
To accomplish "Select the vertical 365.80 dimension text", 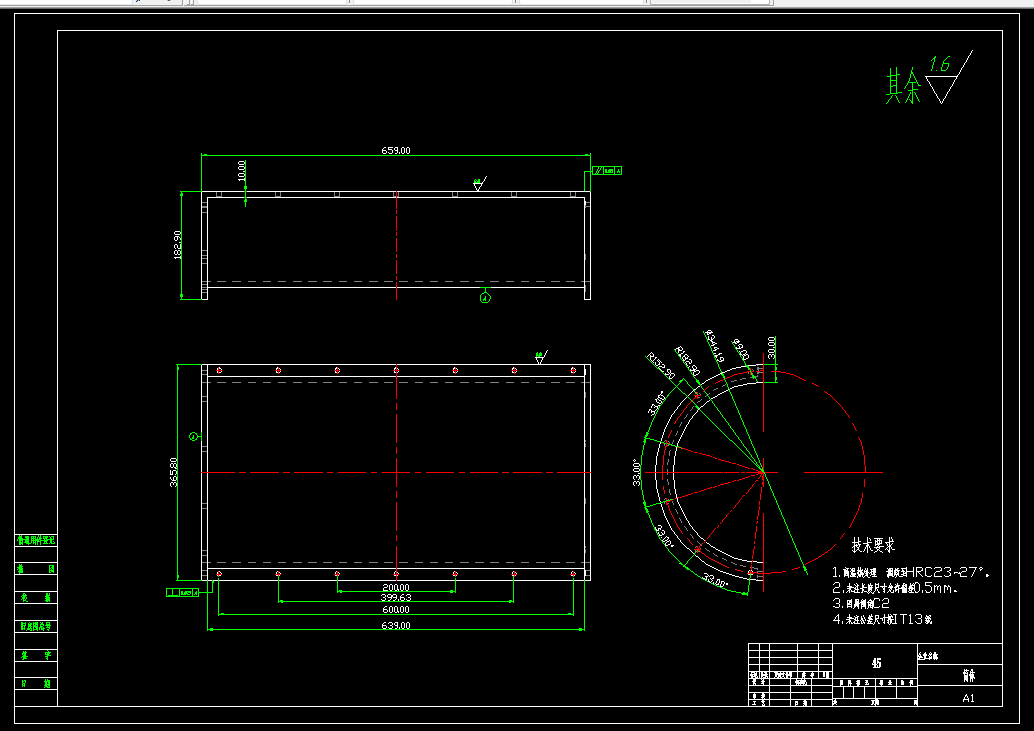I will tap(174, 472).
